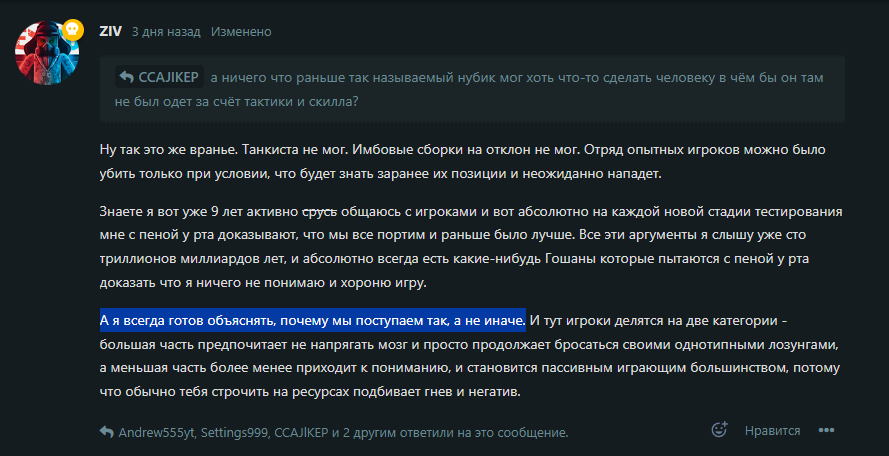The width and height of the screenshot is (889, 456).
Task: Click the reply arrow icon beside Andrew555yt
Action: [x=106, y=432]
